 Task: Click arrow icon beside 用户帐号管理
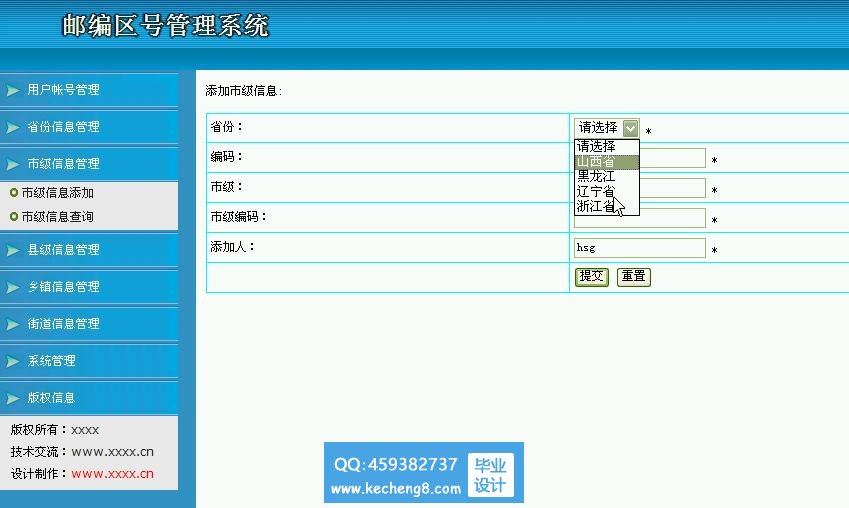[x=13, y=90]
